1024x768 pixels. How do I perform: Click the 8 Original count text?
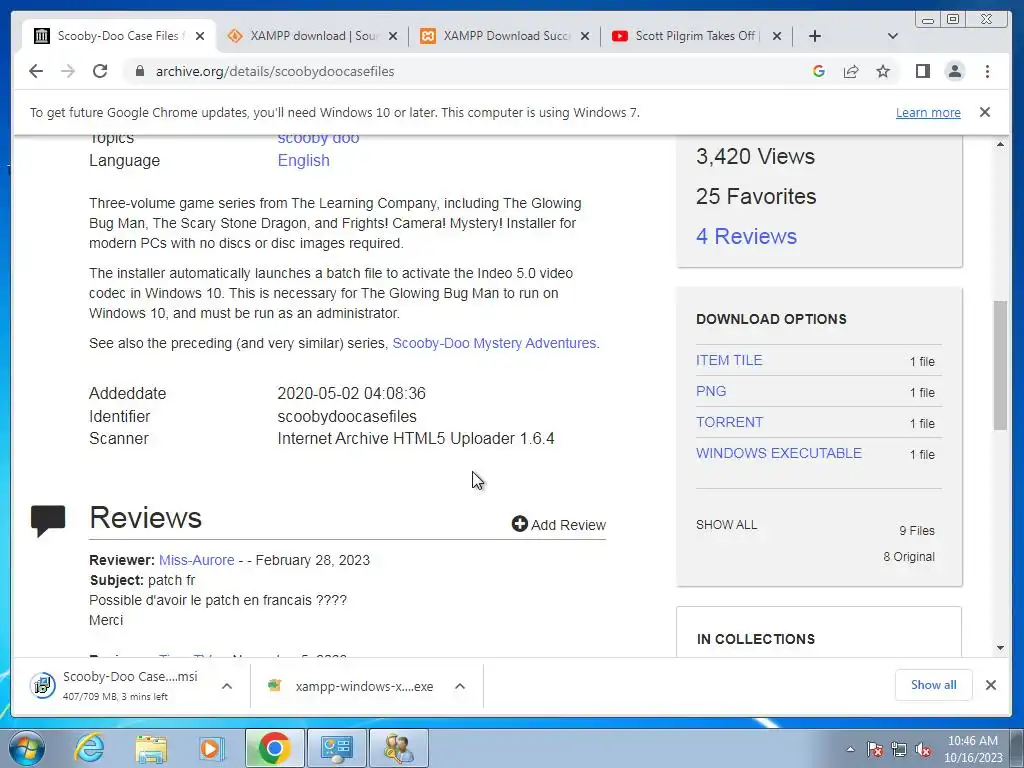click(x=908, y=557)
